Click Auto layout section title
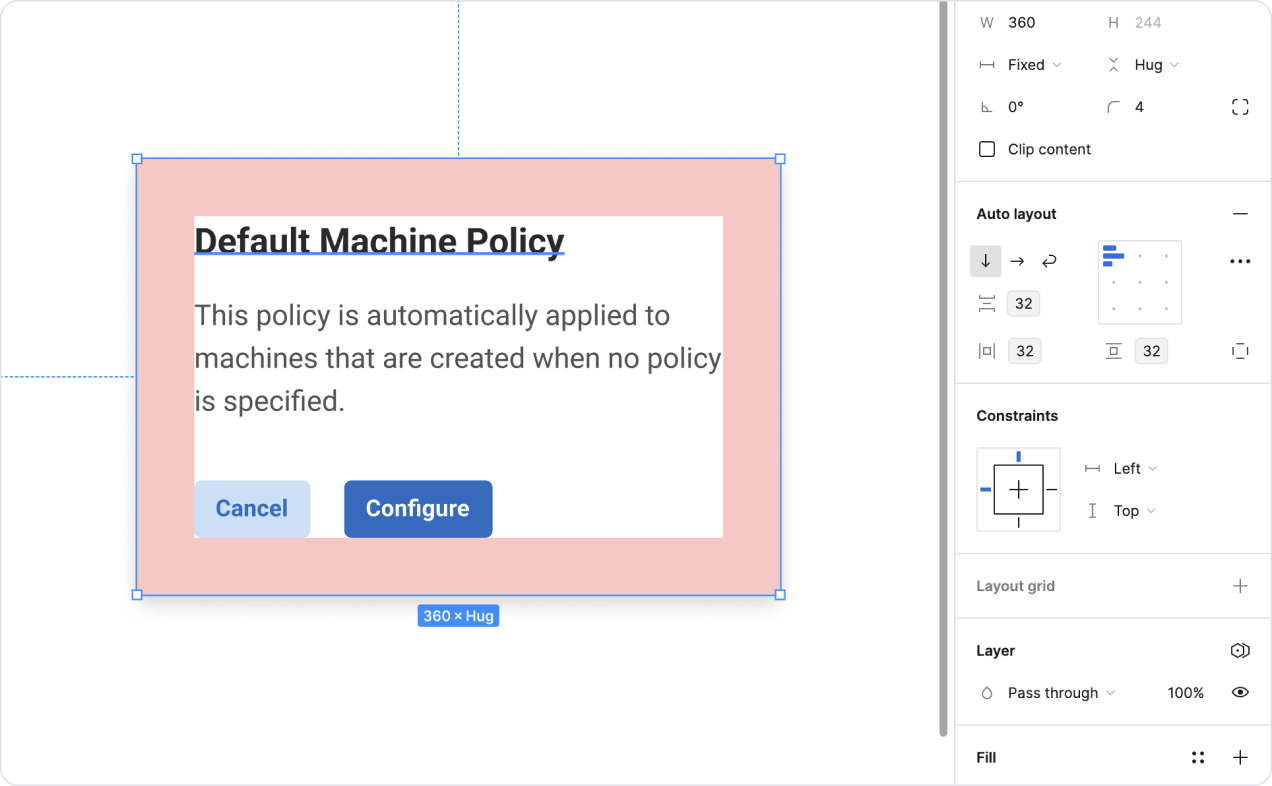 [x=1016, y=214]
